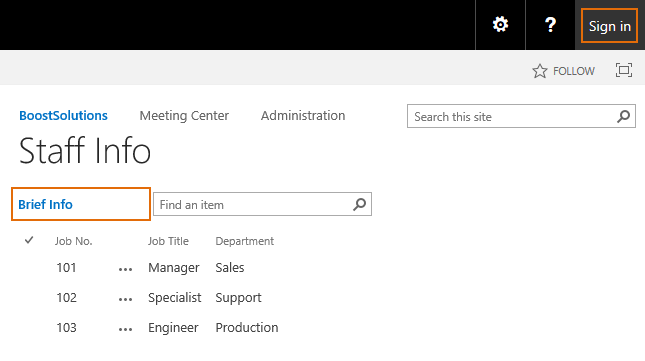Open ellipsis menu for item 103

point(125,330)
